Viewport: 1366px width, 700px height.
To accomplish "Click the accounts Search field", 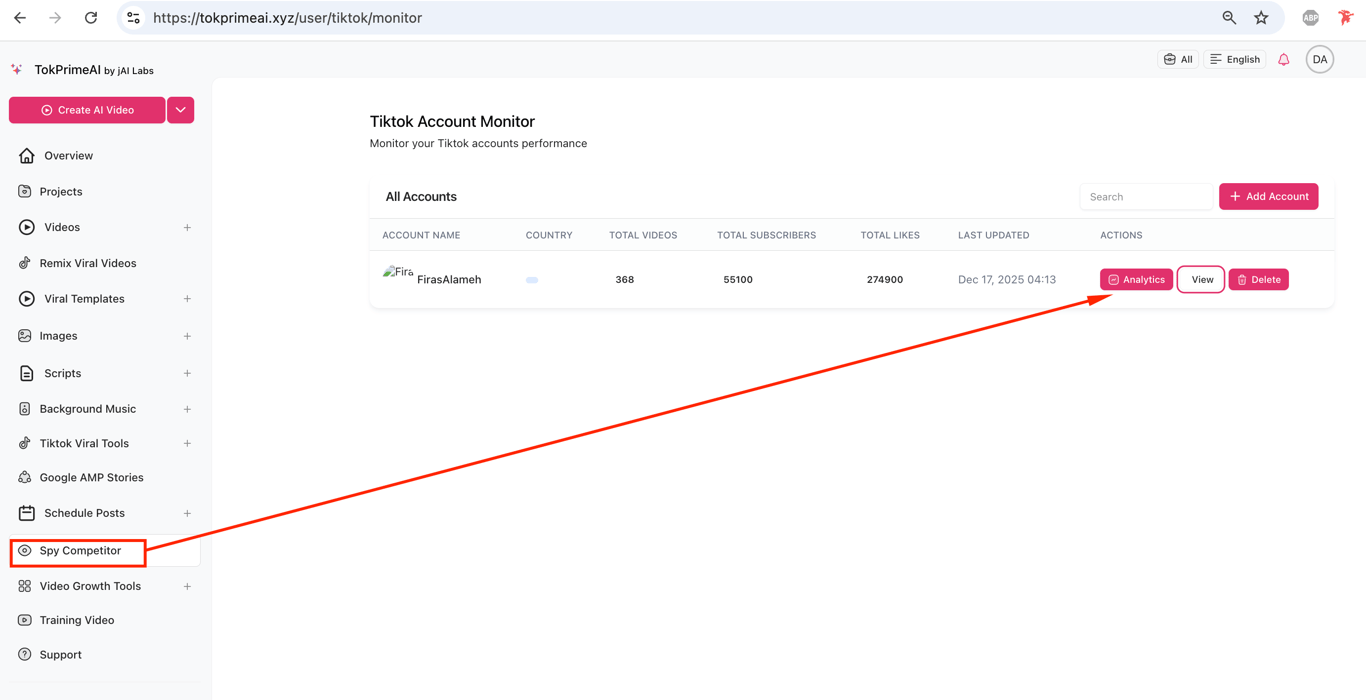I will tap(1146, 197).
